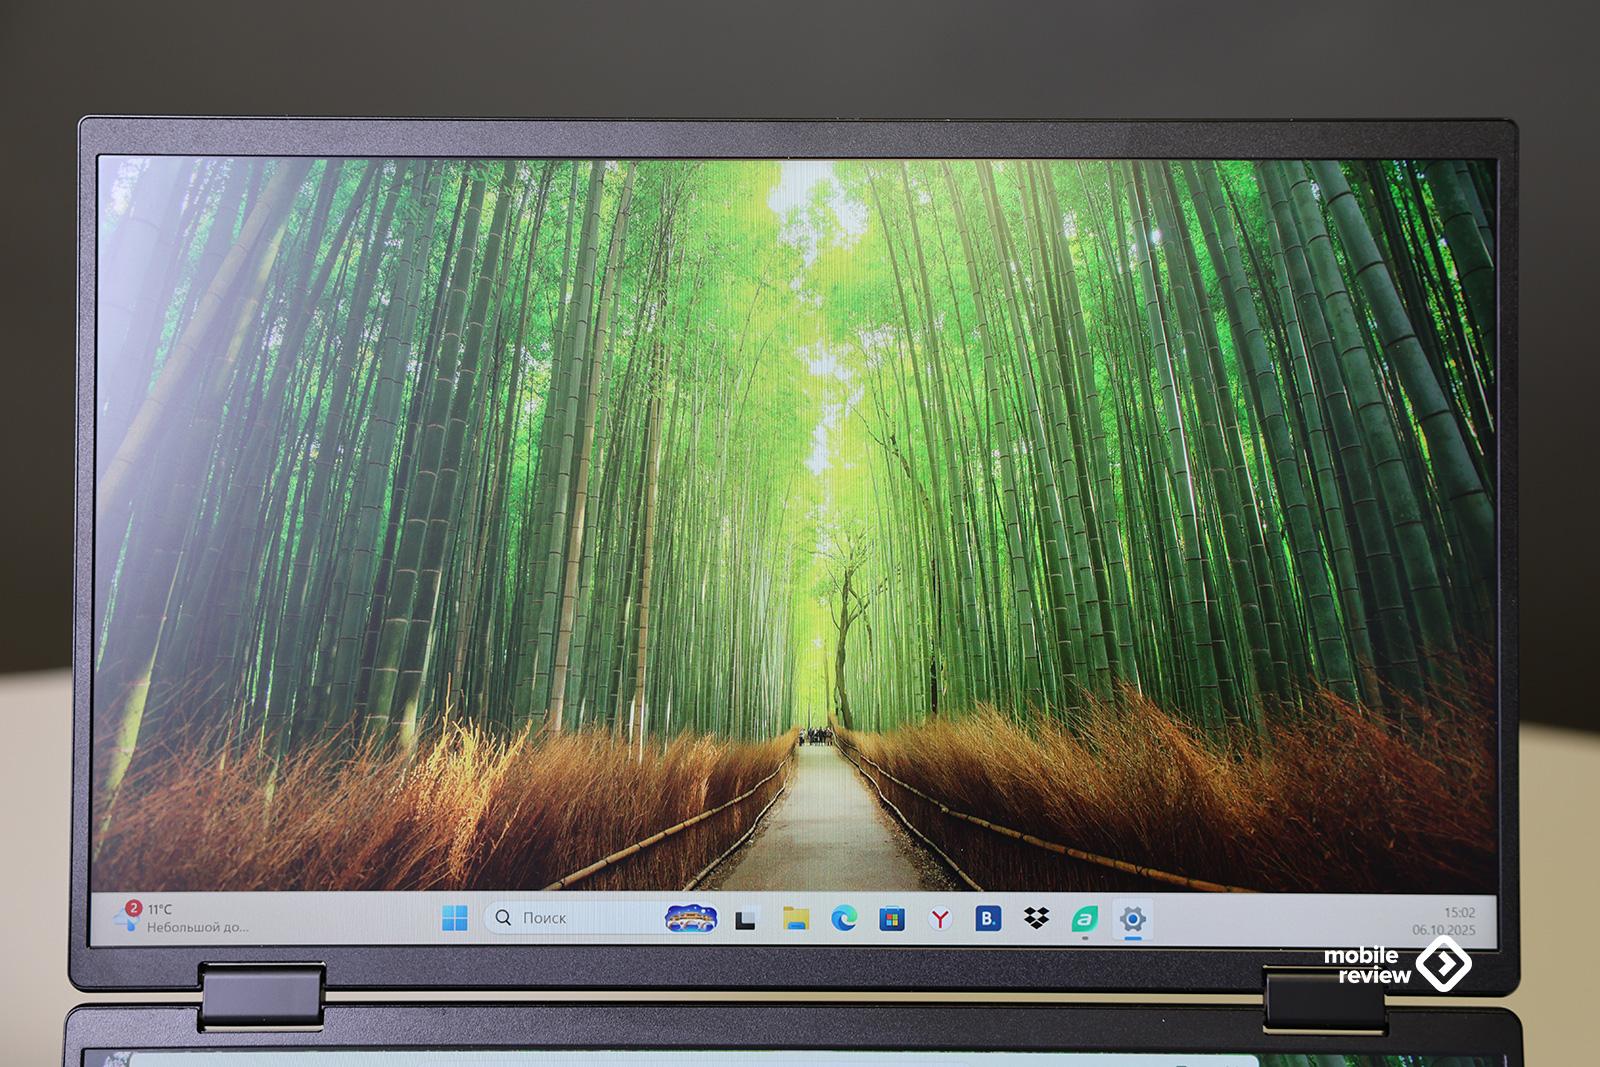Launch Yandex Browser from the taskbar
The width and height of the screenshot is (1600, 1067).
(940, 919)
